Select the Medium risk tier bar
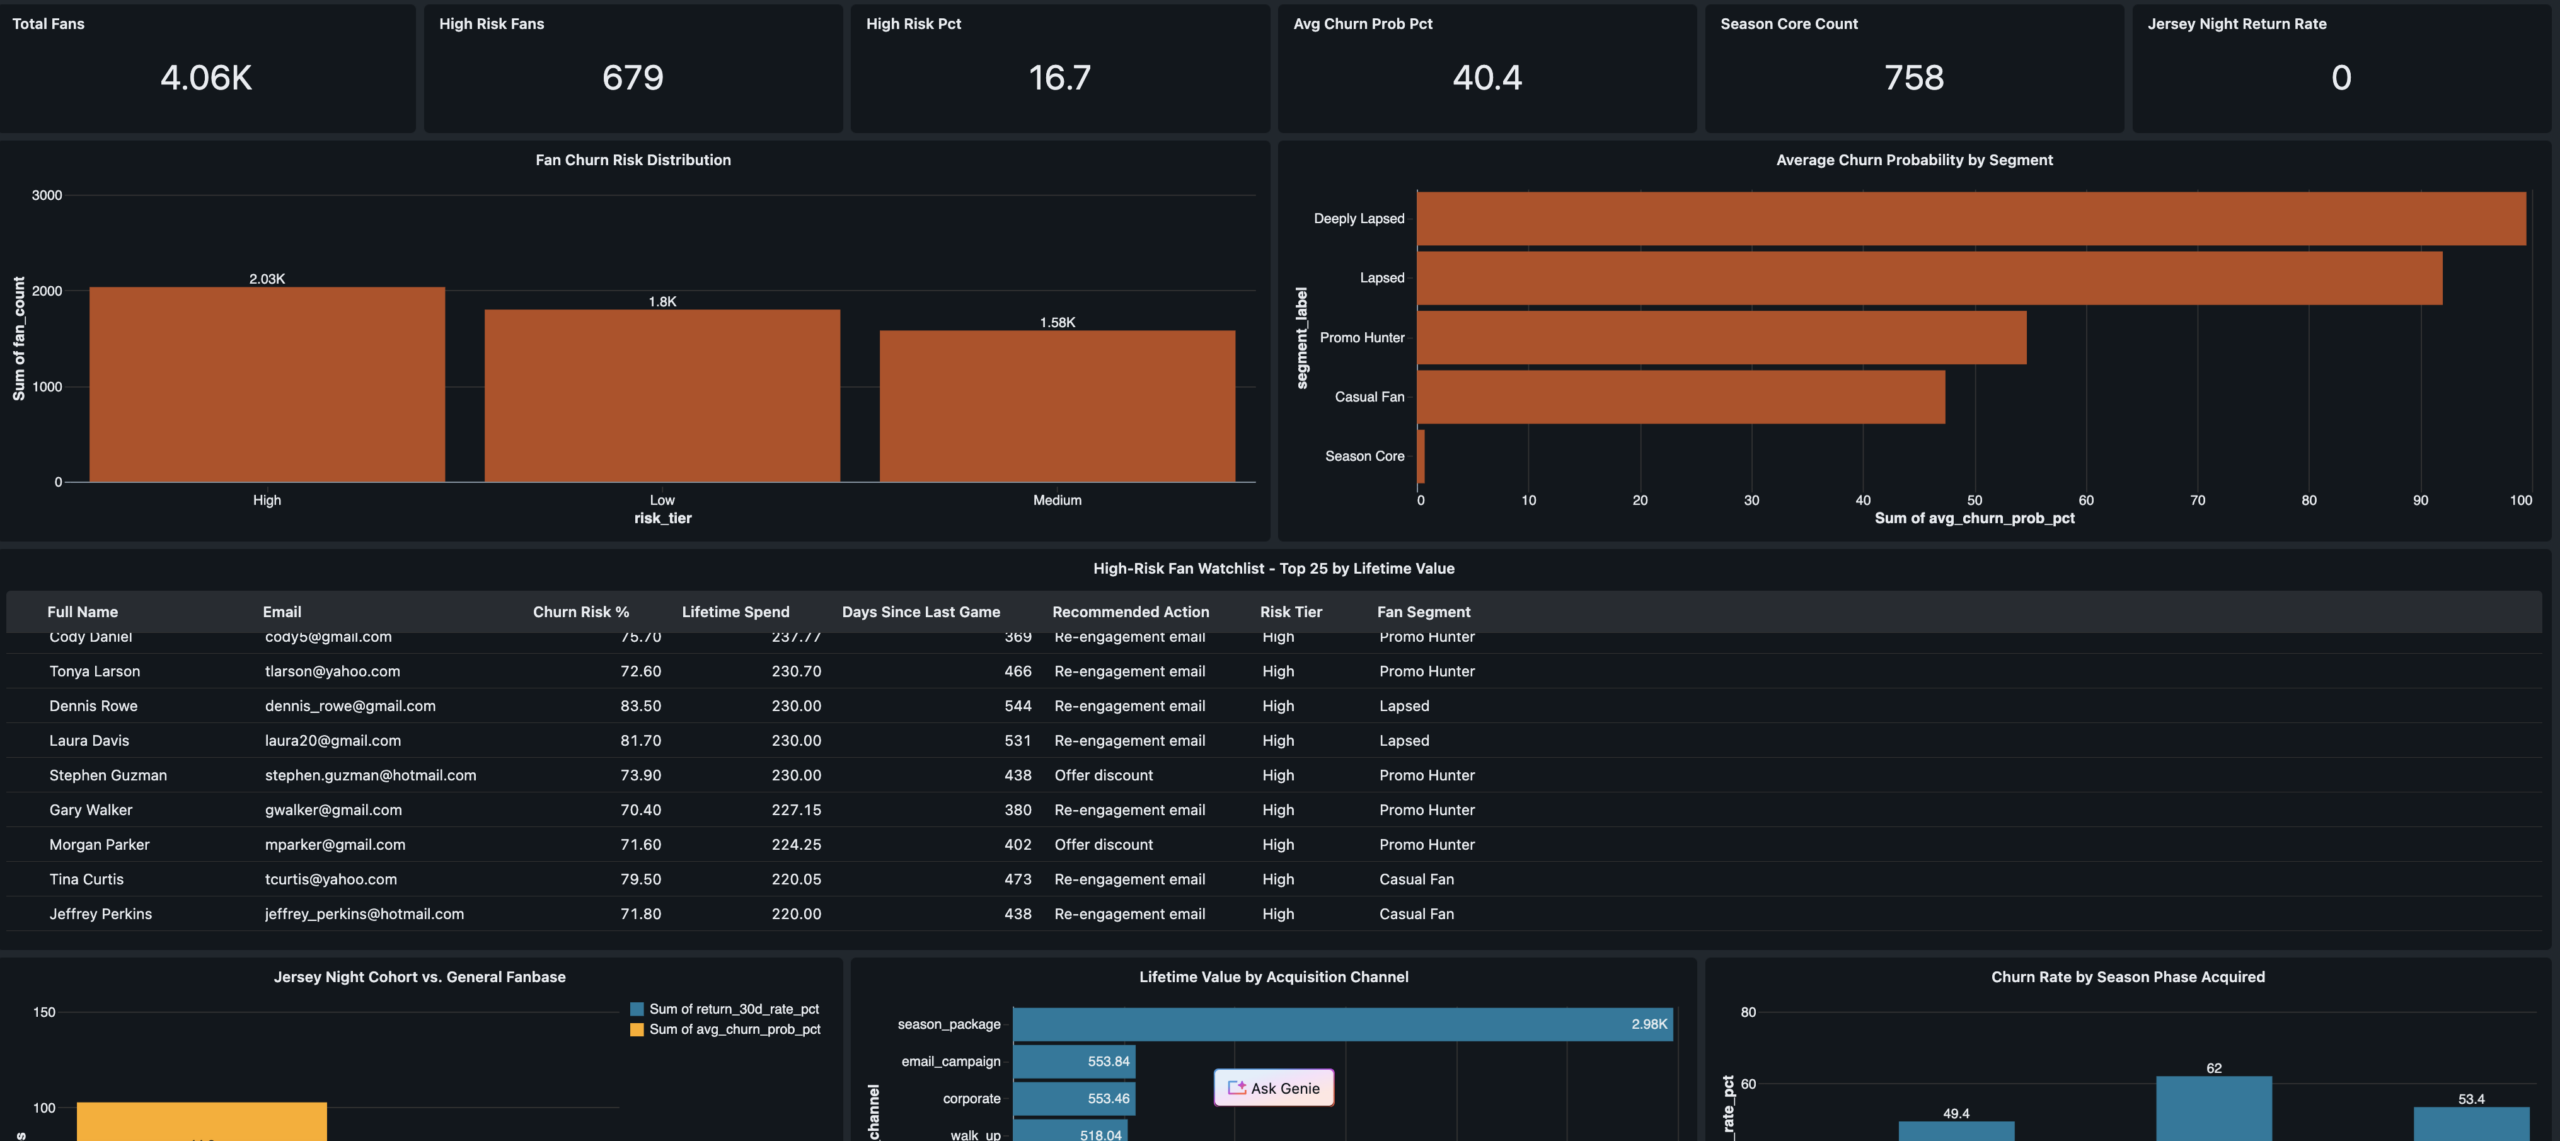This screenshot has height=1141, width=2560. pyautogui.click(x=1057, y=407)
